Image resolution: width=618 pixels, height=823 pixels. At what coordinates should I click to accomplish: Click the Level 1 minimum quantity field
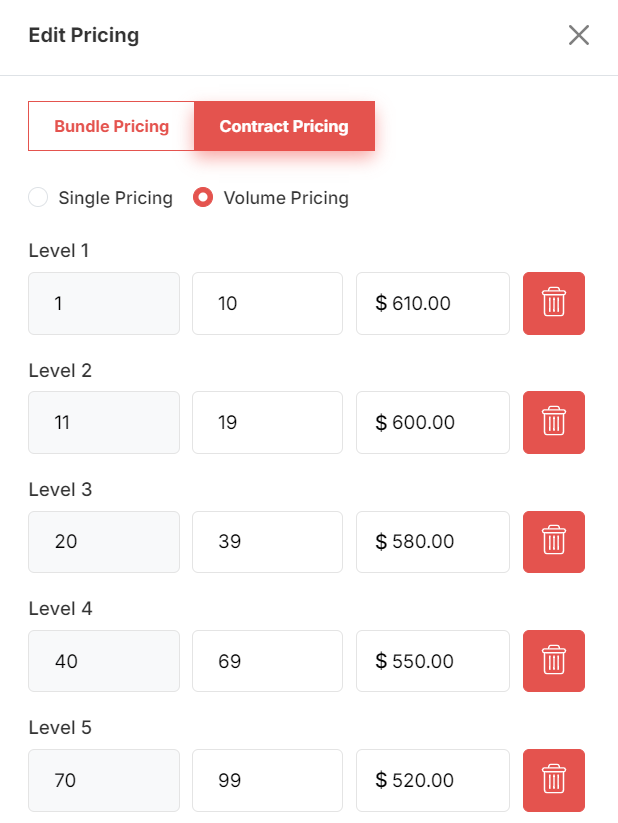tap(103, 303)
